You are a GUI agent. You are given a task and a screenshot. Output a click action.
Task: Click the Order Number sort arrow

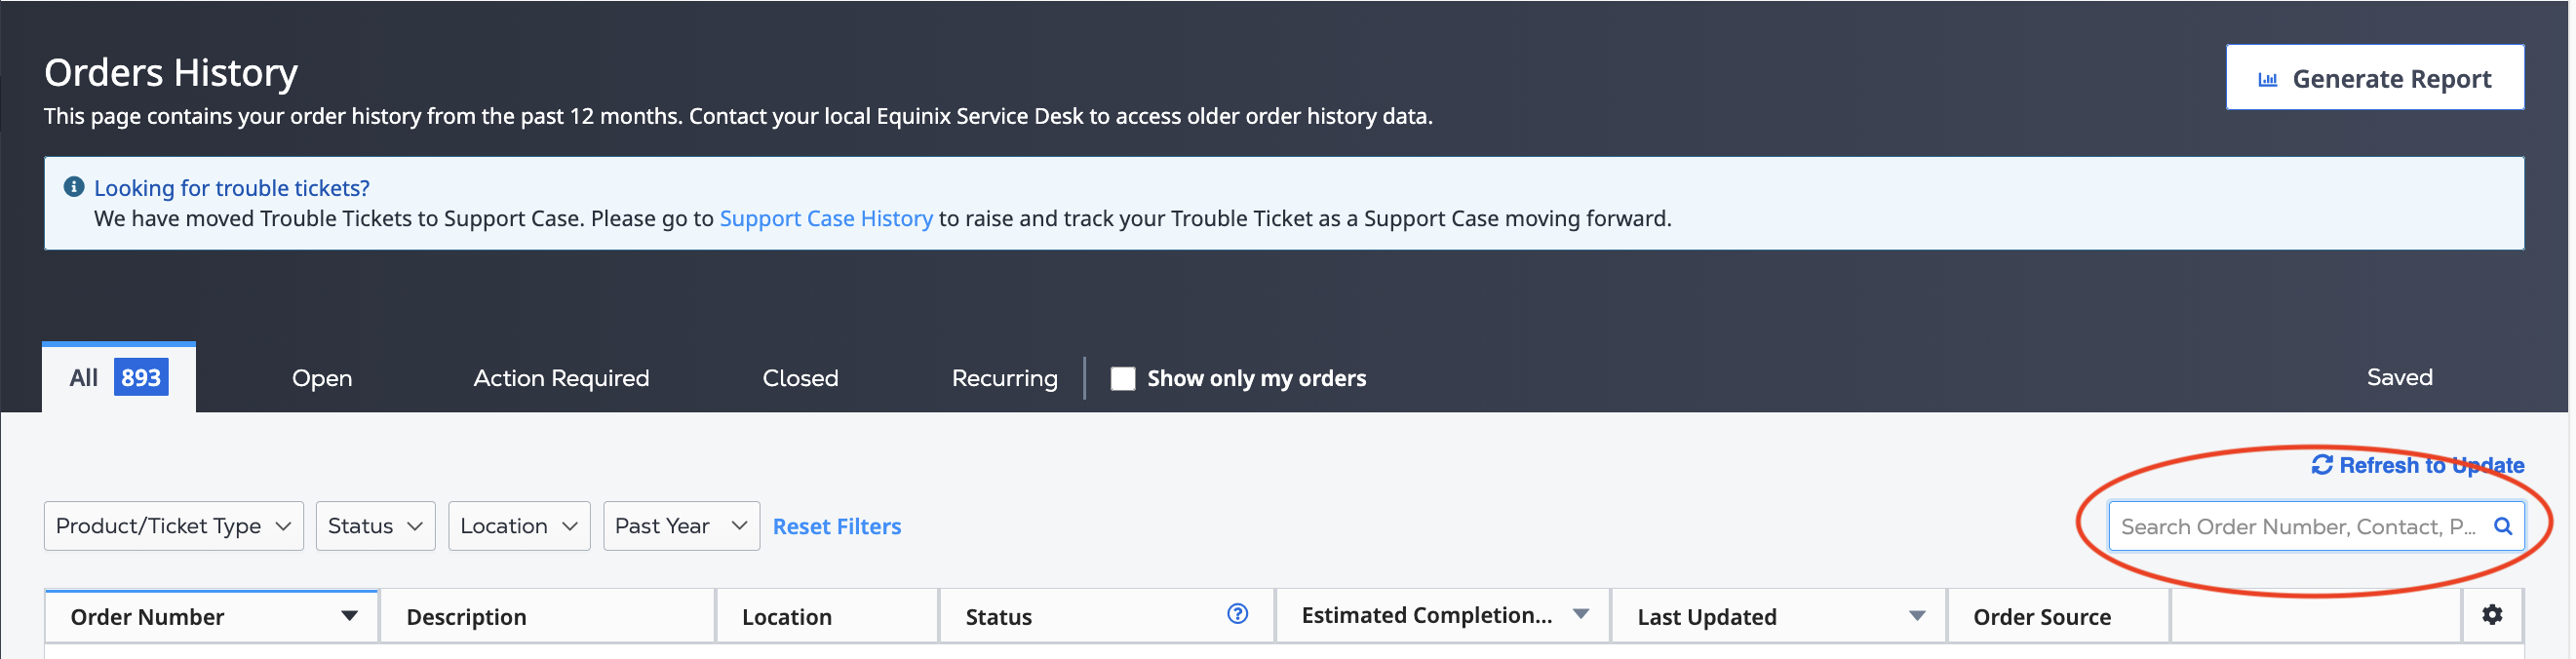click(349, 616)
